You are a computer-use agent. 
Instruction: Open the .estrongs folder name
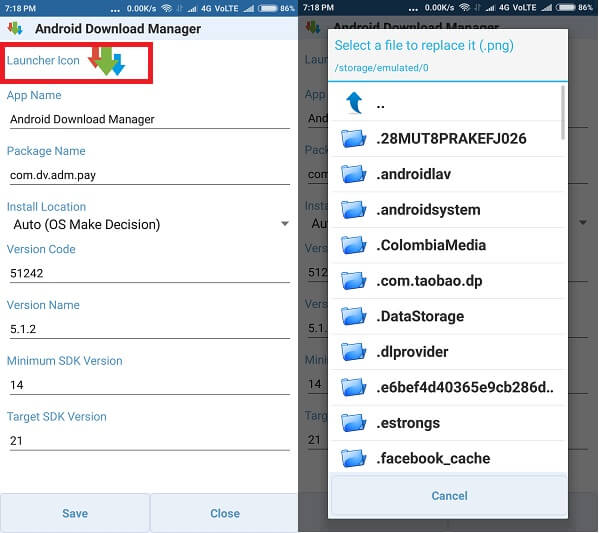coord(408,423)
